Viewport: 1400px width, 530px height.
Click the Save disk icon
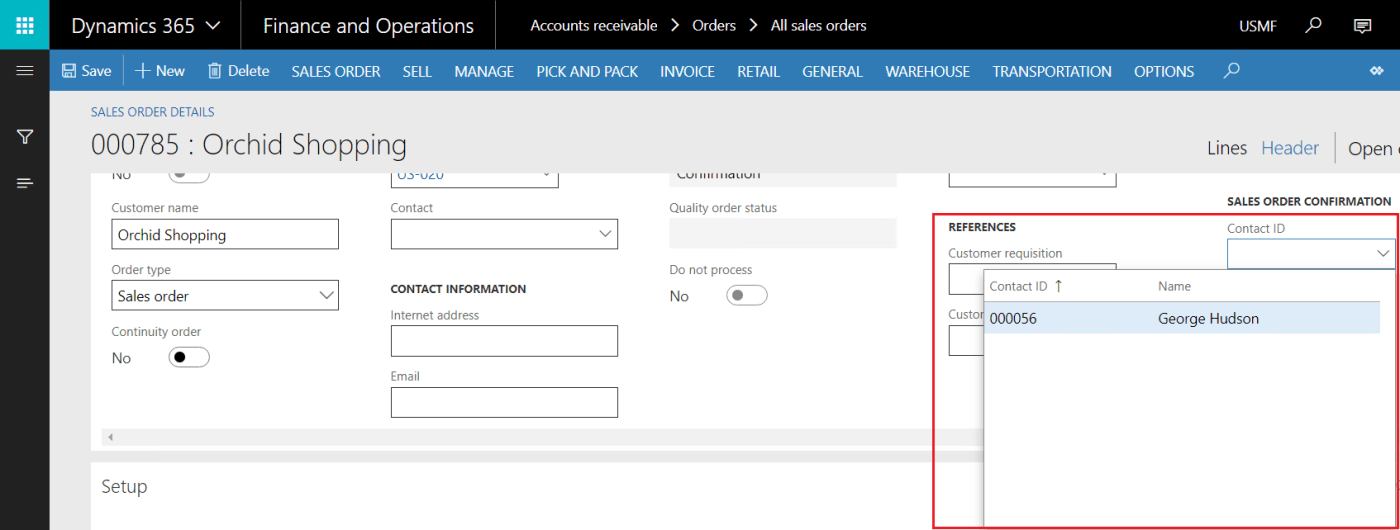pos(69,71)
